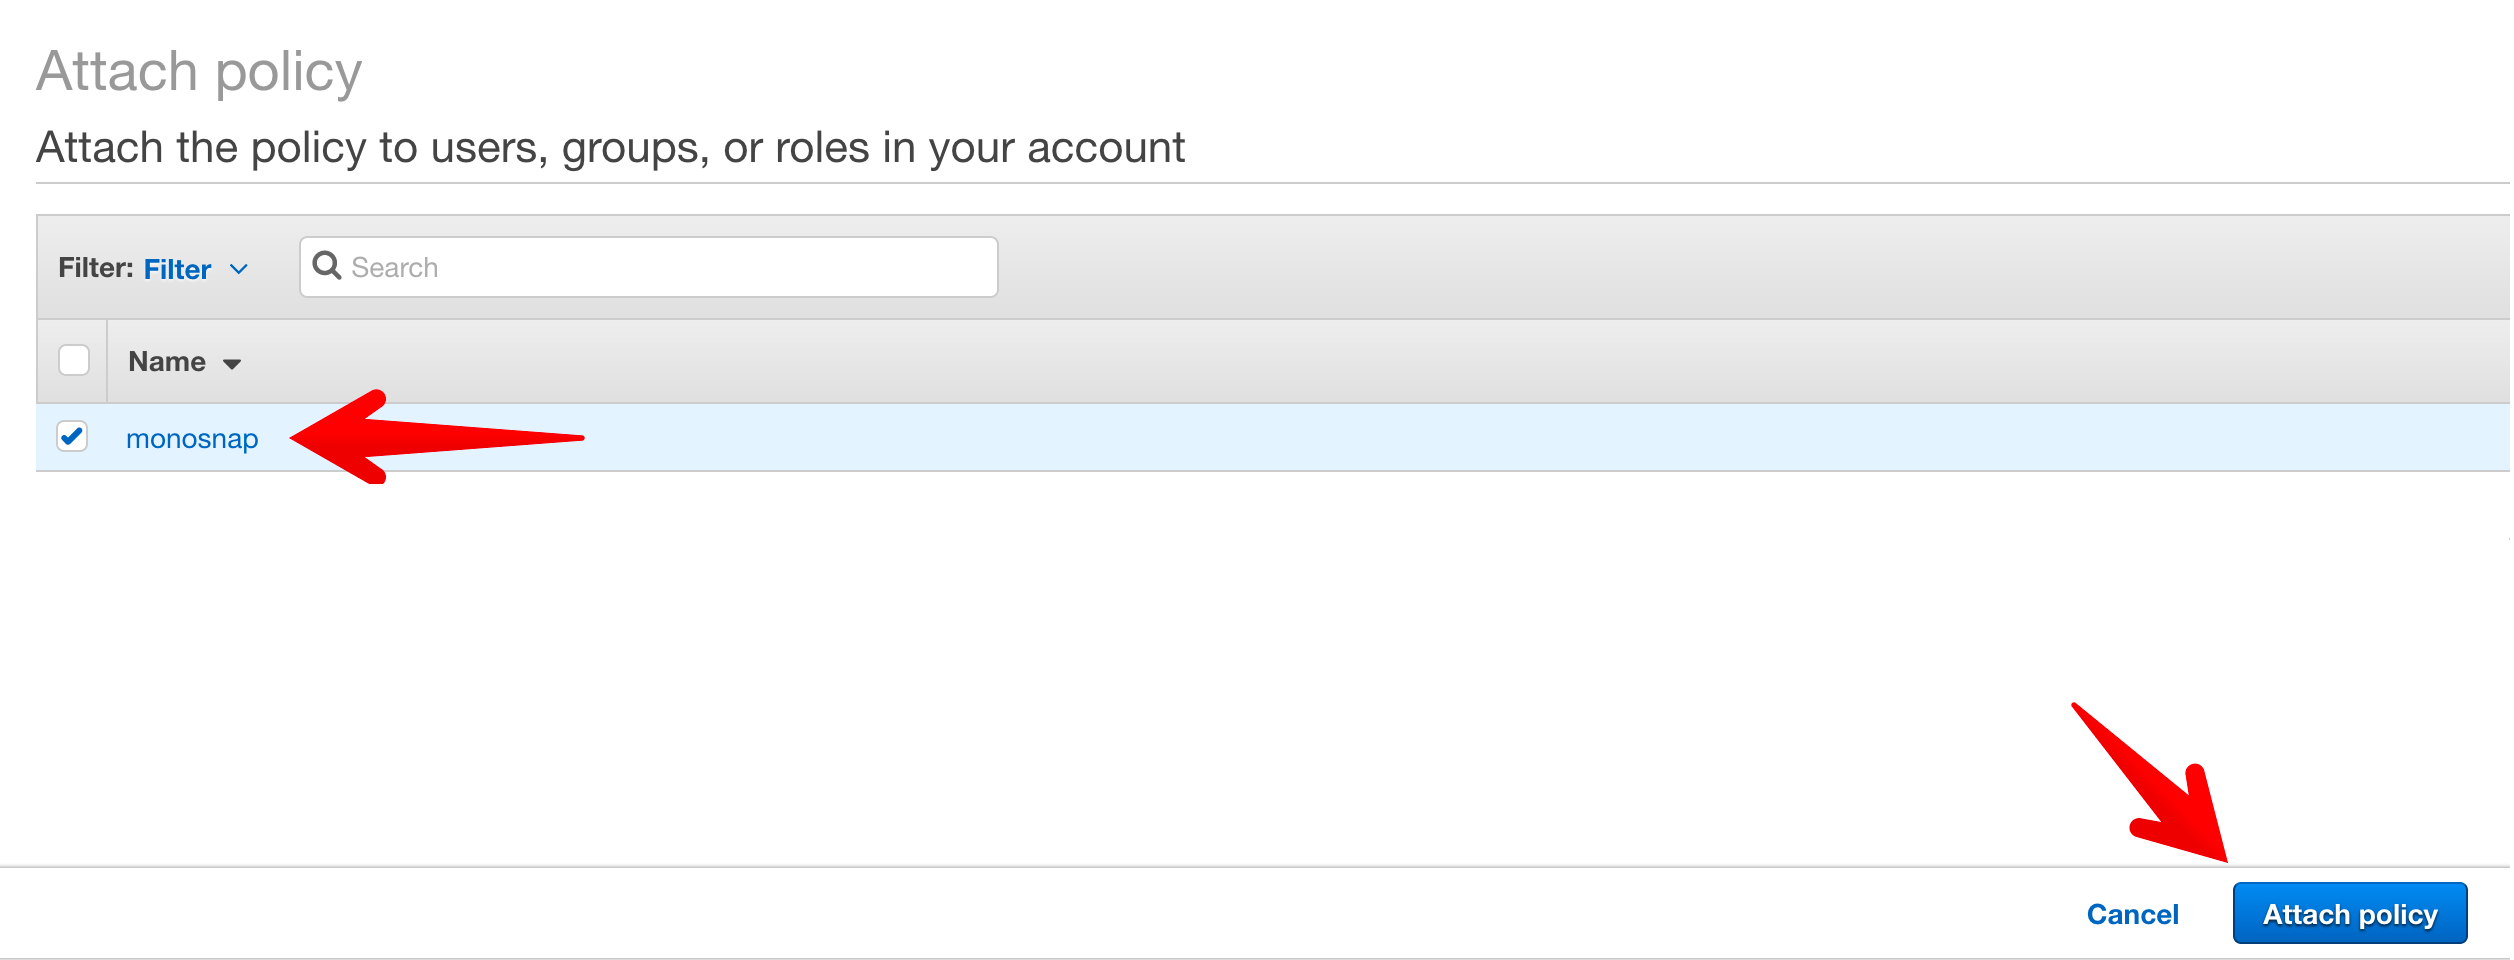Sort the list by Name column header
This screenshot has width=2514, height=960.
pyautogui.click(x=167, y=362)
